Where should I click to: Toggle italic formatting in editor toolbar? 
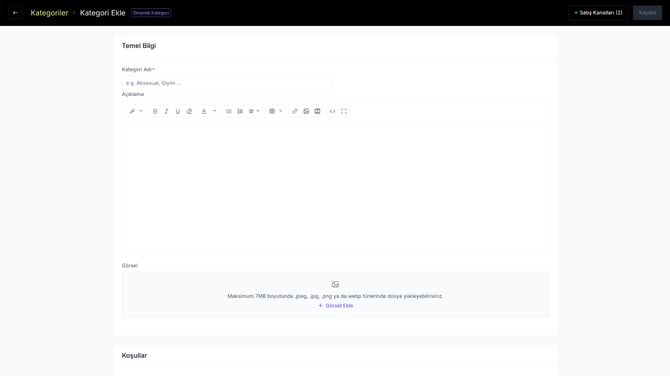(x=166, y=111)
